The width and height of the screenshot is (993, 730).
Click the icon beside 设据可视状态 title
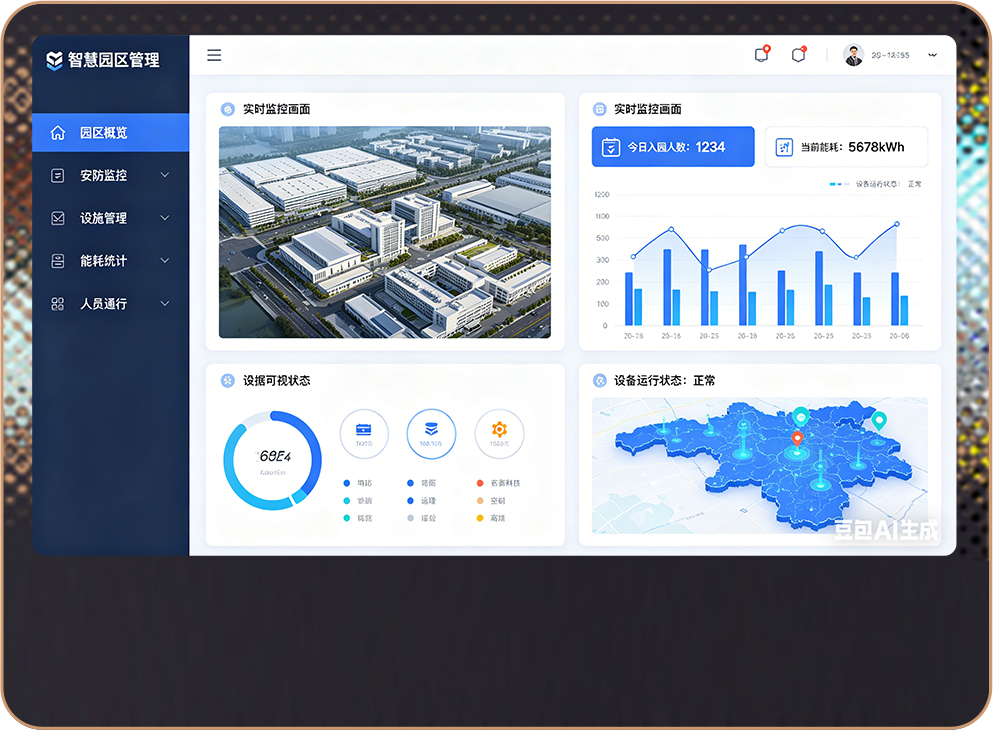coord(227,381)
